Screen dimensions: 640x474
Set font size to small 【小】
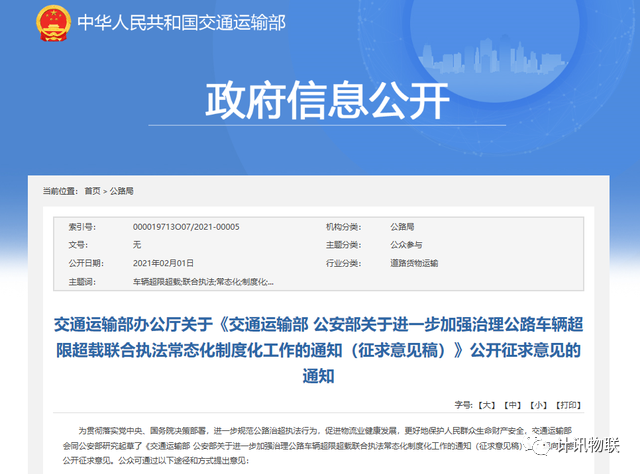(x=539, y=405)
